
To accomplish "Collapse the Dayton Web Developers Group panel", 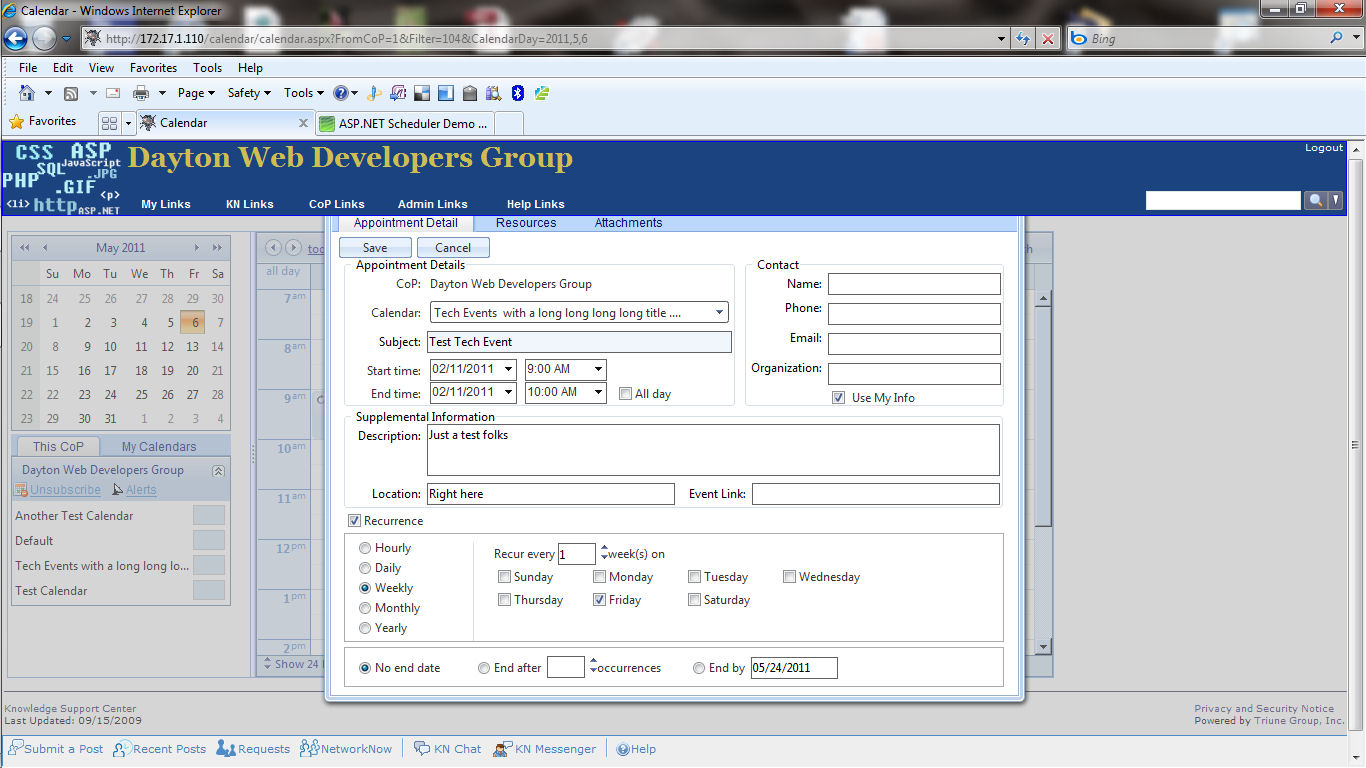I will (x=218, y=470).
